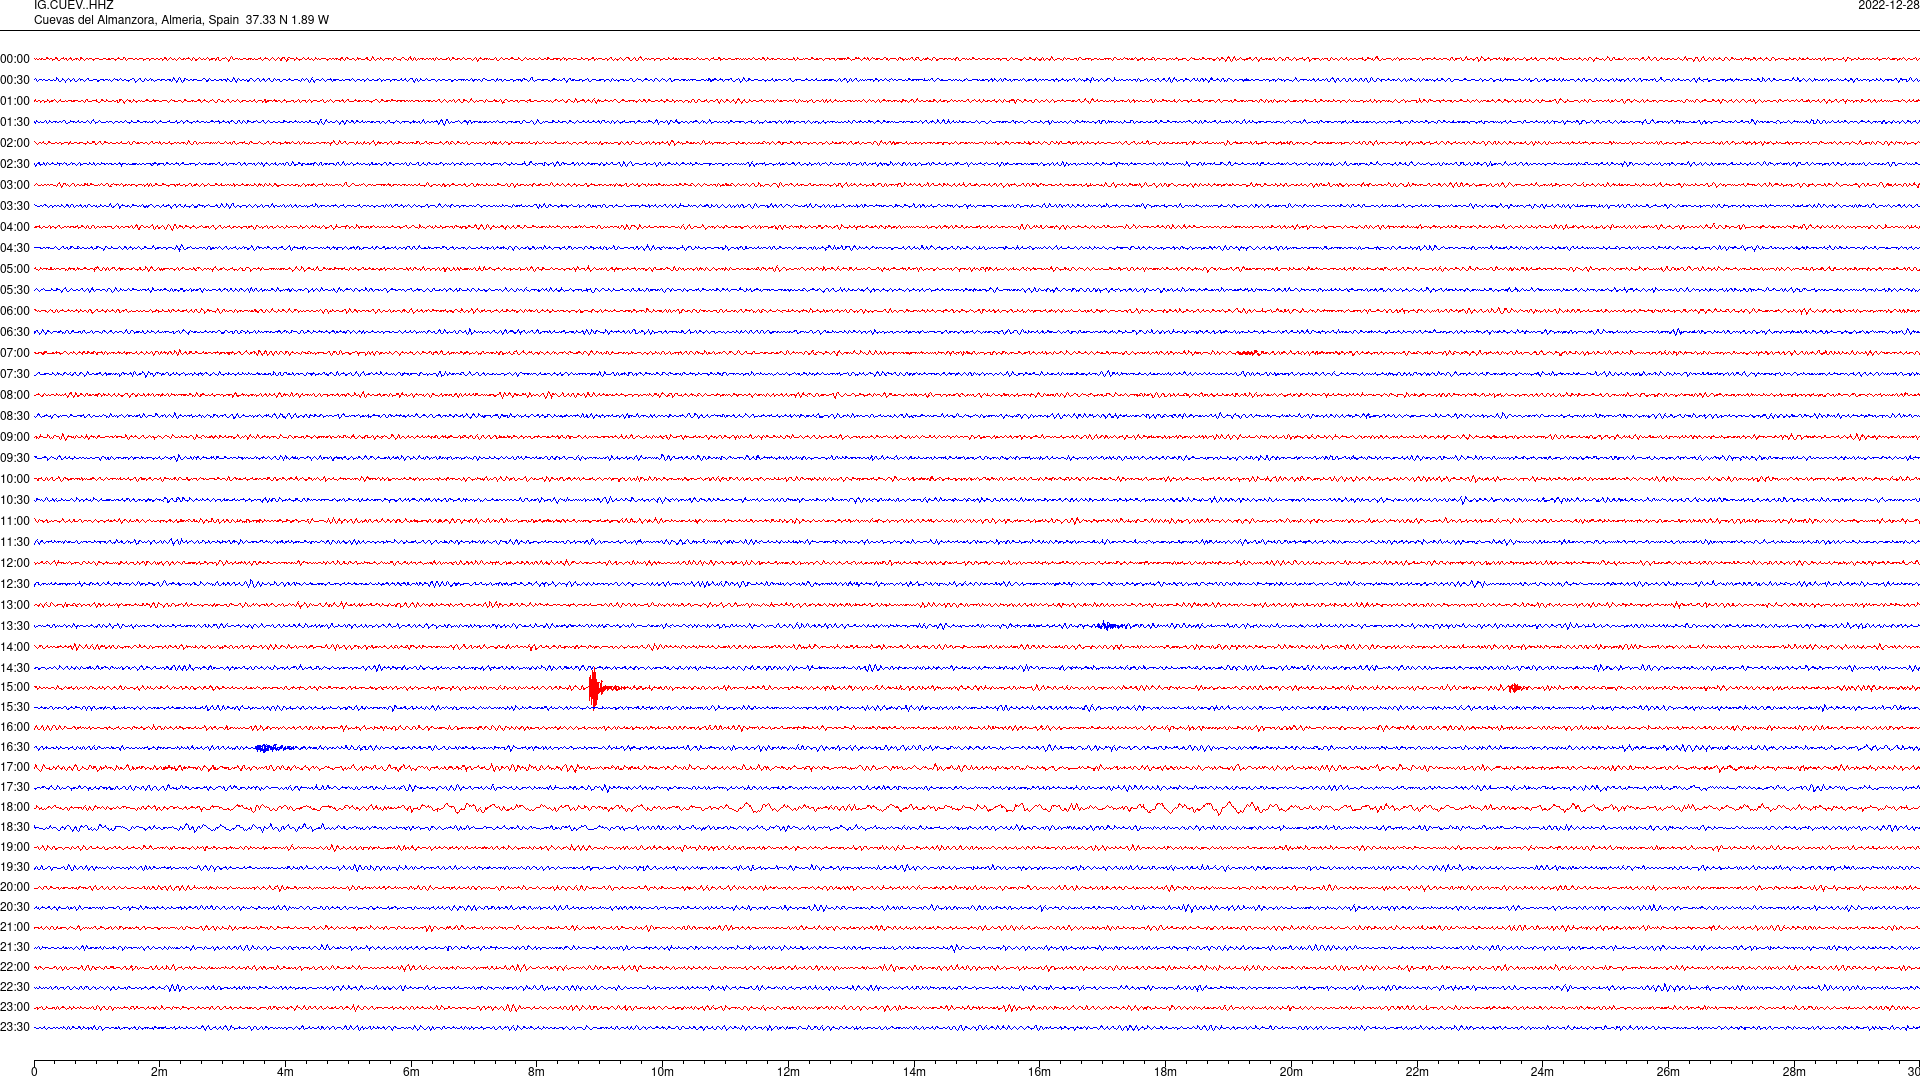Select the 14:00 time label

15,647
